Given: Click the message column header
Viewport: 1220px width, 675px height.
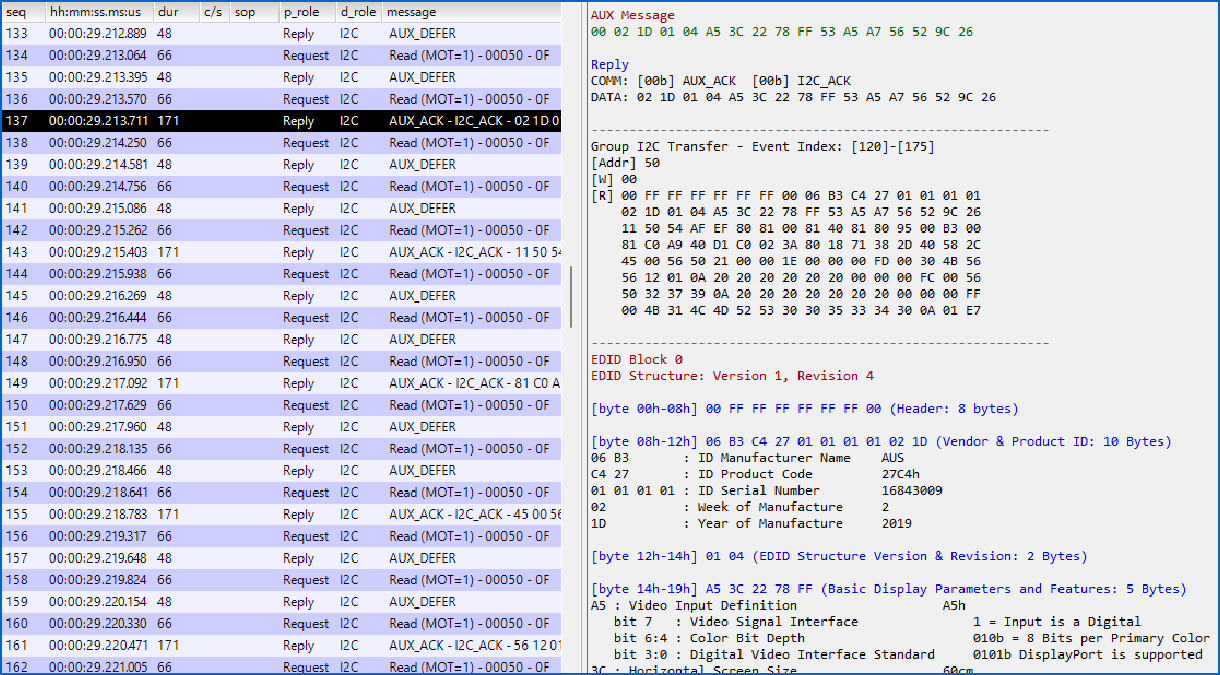Looking at the screenshot, I should tap(412, 12).
